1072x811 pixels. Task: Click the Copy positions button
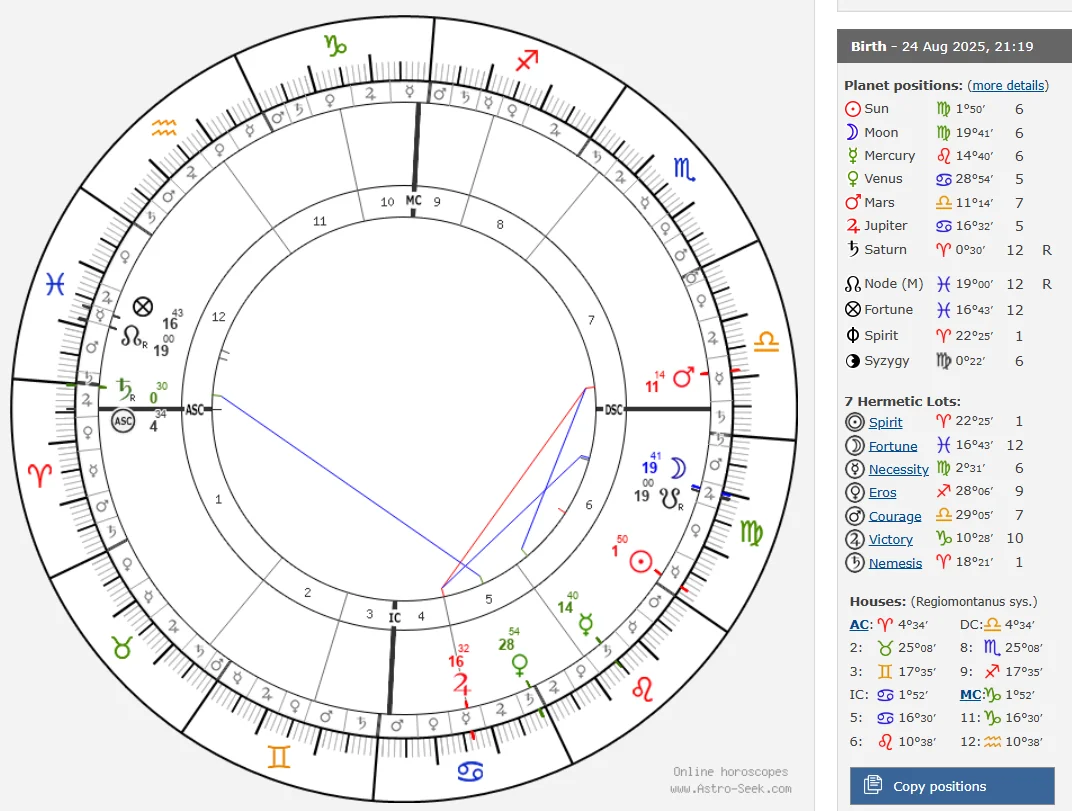click(952, 786)
